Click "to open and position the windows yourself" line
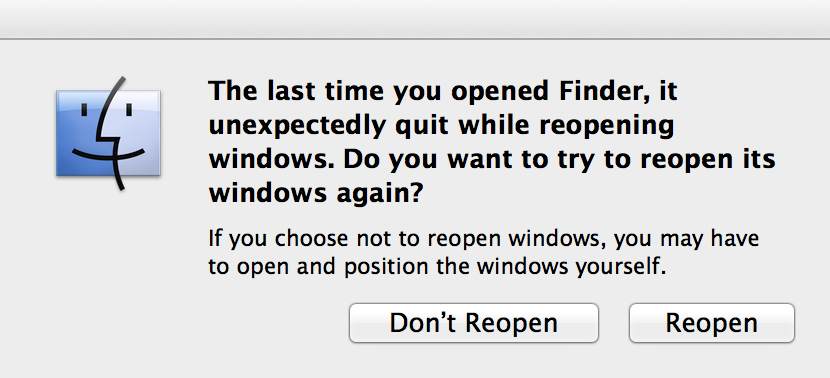 pyautogui.click(x=437, y=266)
